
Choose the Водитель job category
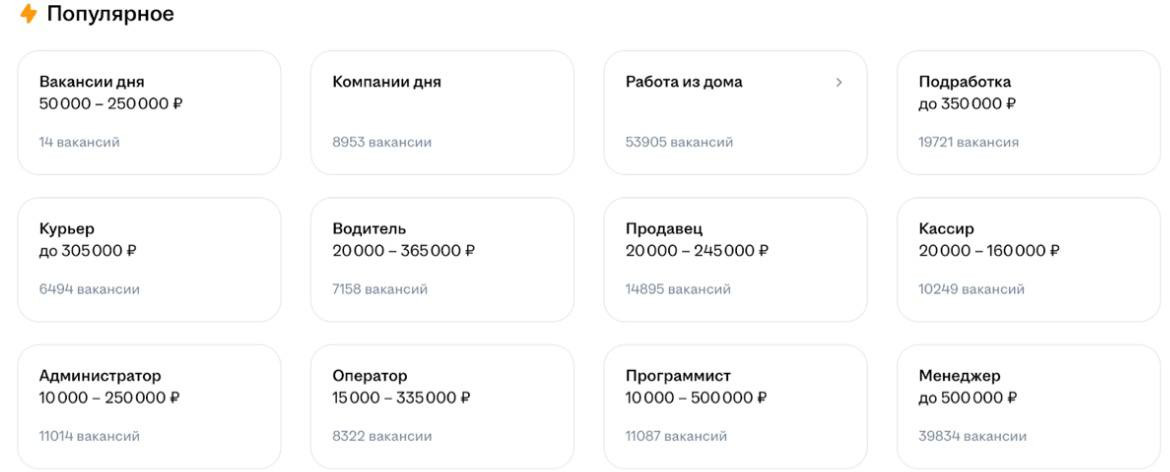[x=442, y=259]
